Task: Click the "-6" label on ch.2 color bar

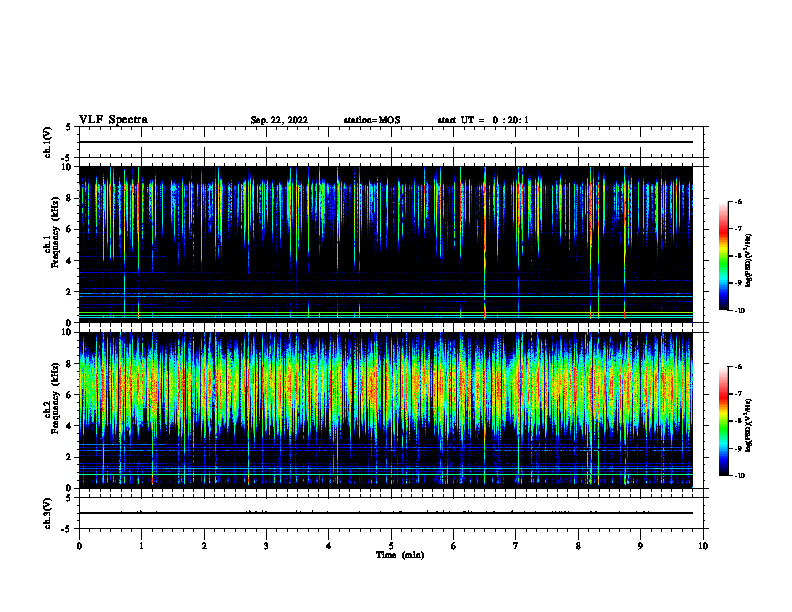Action: tap(738, 367)
